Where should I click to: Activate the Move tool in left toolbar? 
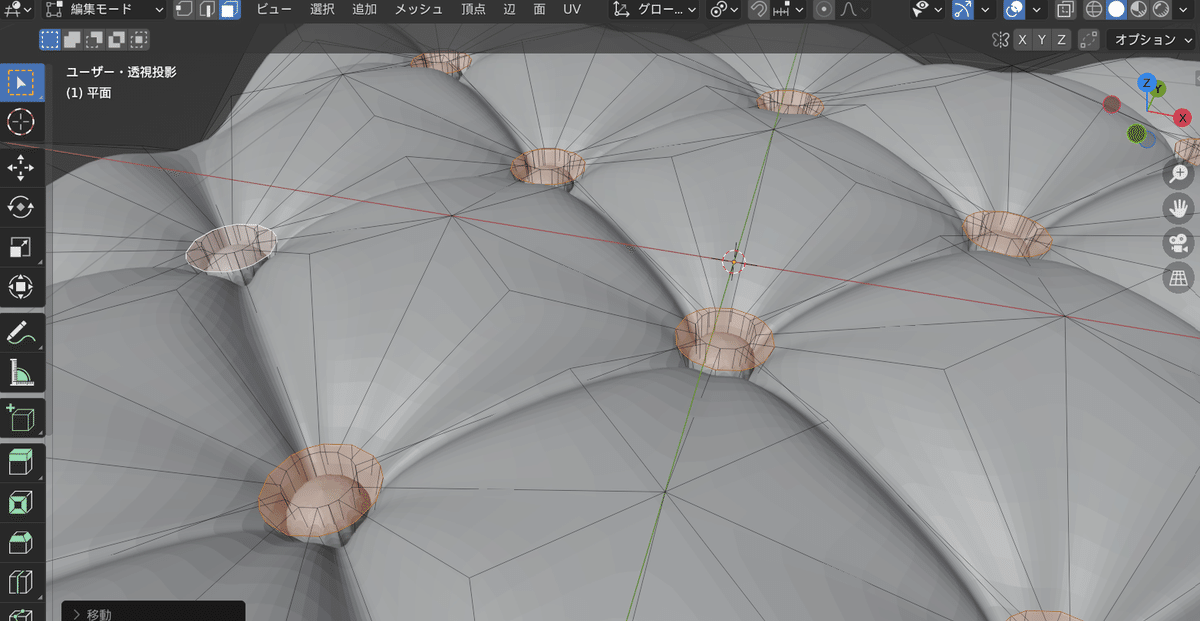(x=21, y=168)
